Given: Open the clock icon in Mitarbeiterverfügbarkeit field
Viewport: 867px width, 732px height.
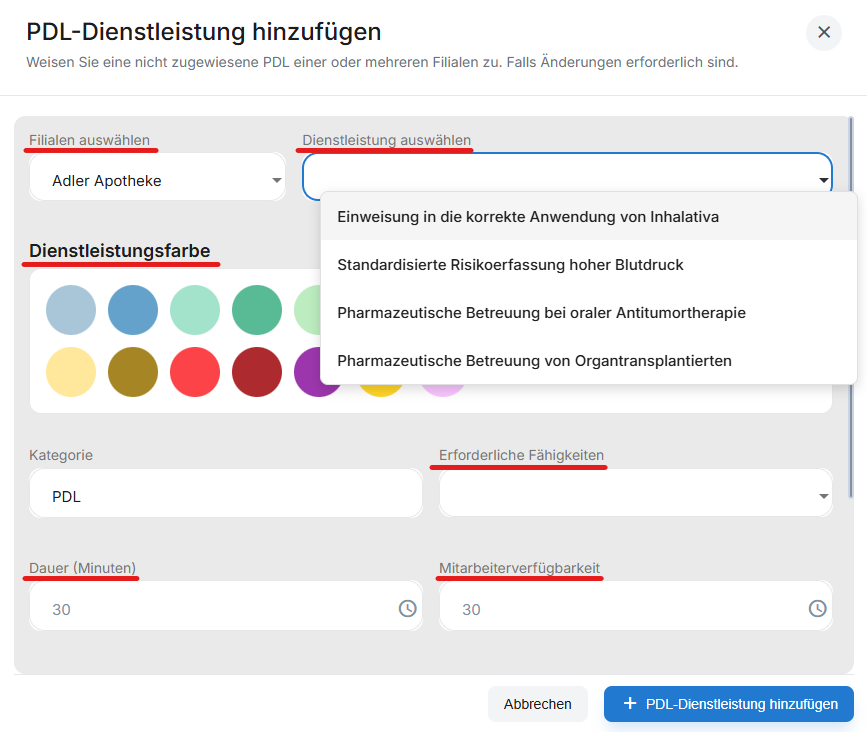Looking at the screenshot, I should click(x=817, y=609).
